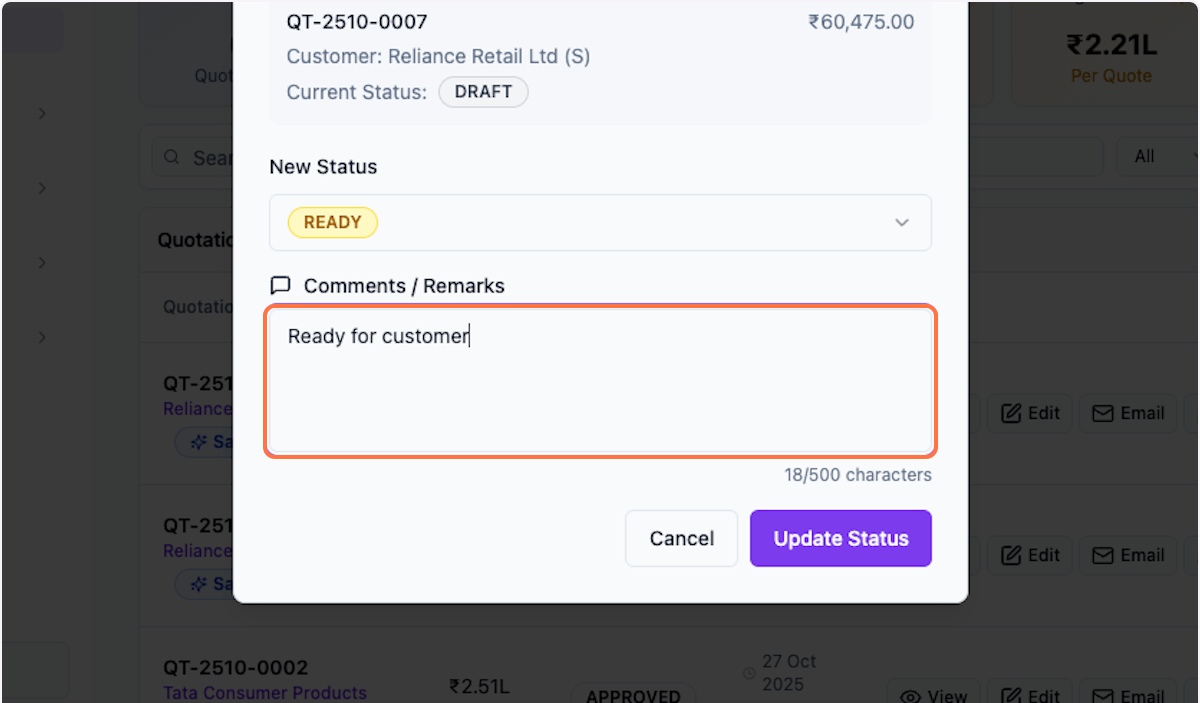Click the first row Email envelope icon
Image resolution: width=1200 pixels, height=703 pixels.
point(1102,413)
